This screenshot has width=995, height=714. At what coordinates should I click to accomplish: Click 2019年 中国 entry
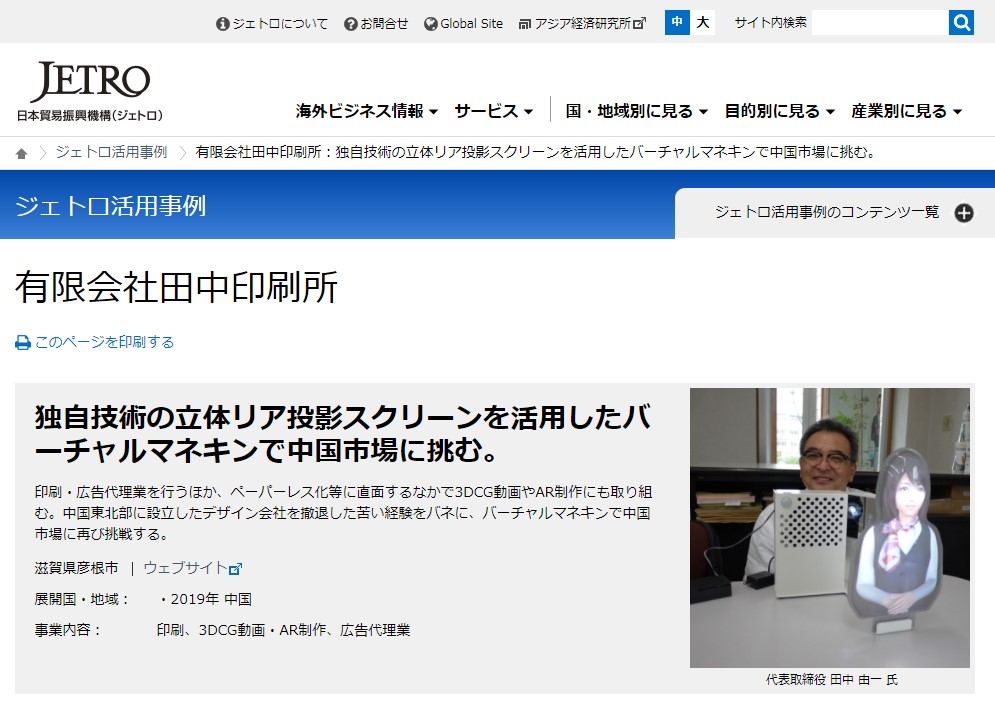(x=211, y=599)
